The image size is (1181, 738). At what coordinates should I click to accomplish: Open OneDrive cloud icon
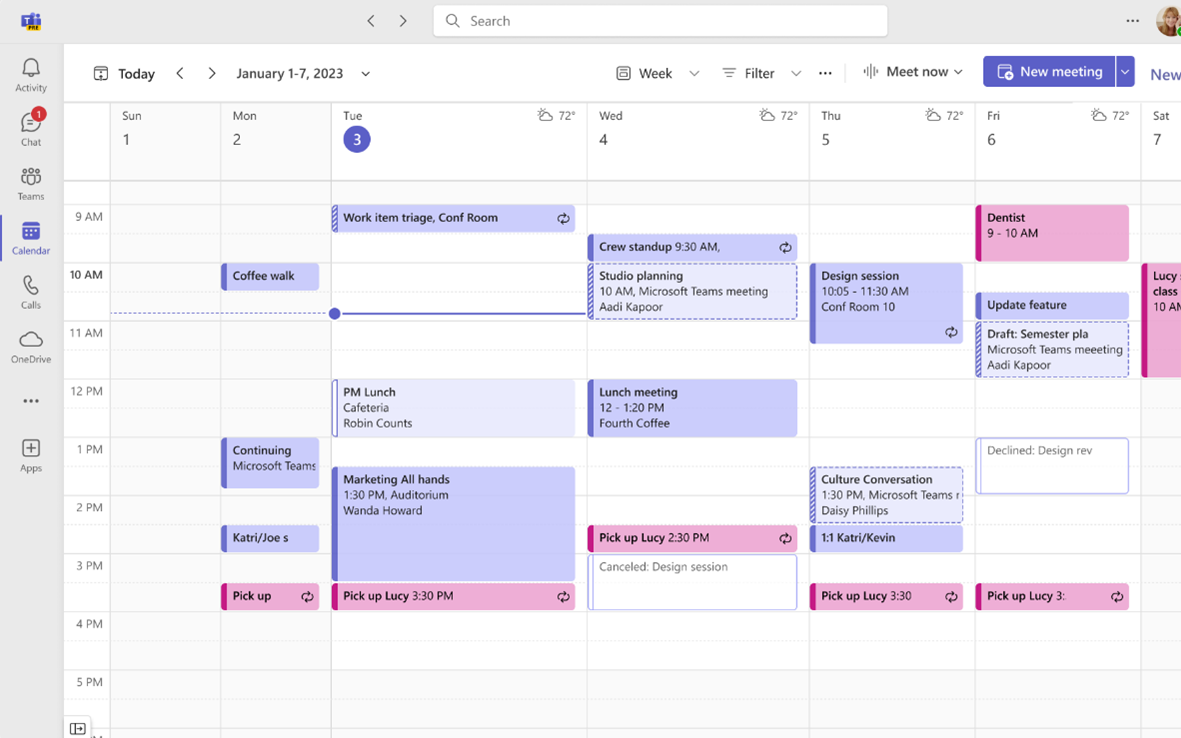(31, 346)
